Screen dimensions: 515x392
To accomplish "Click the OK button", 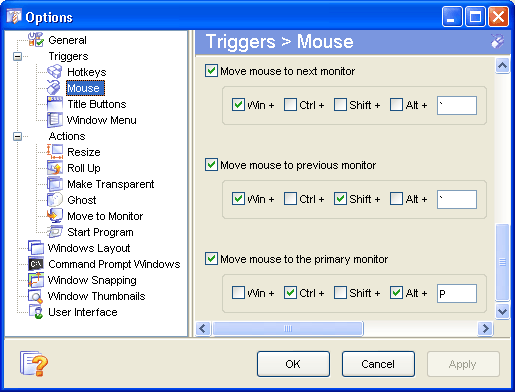I will (293, 364).
